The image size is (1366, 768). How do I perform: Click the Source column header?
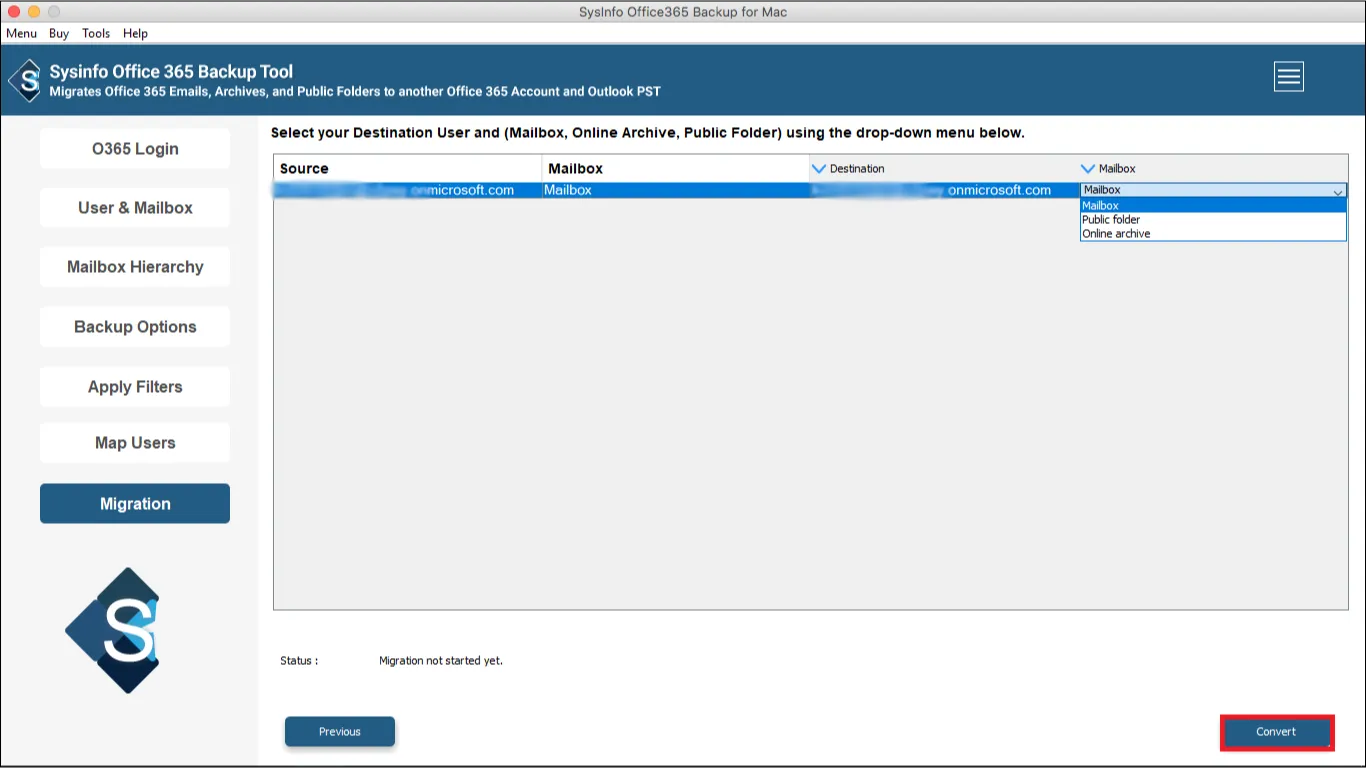pos(407,169)
